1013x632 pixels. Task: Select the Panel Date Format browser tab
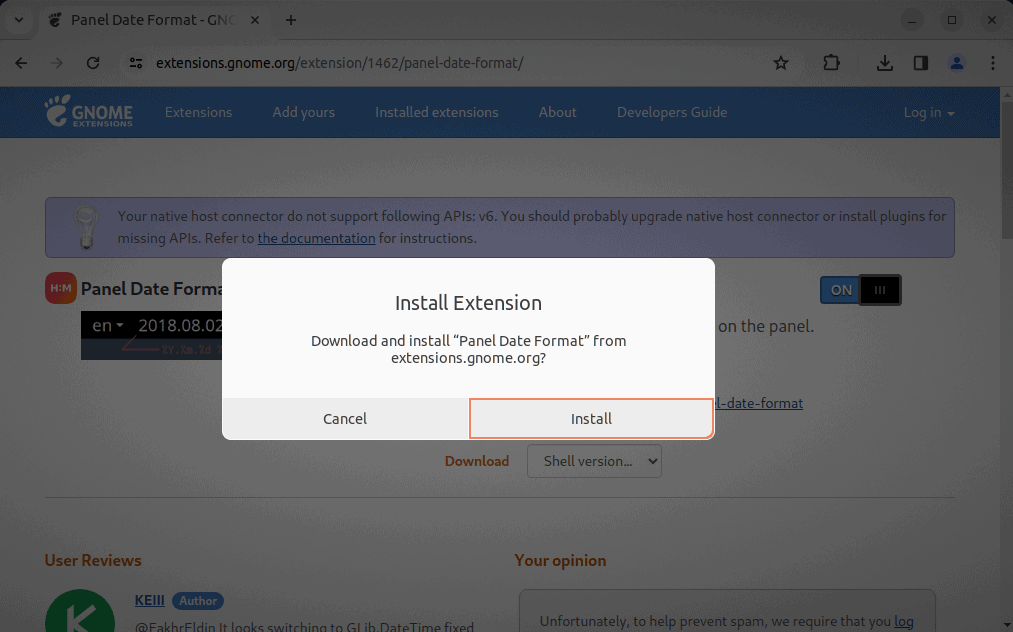[x=155, y=20]
